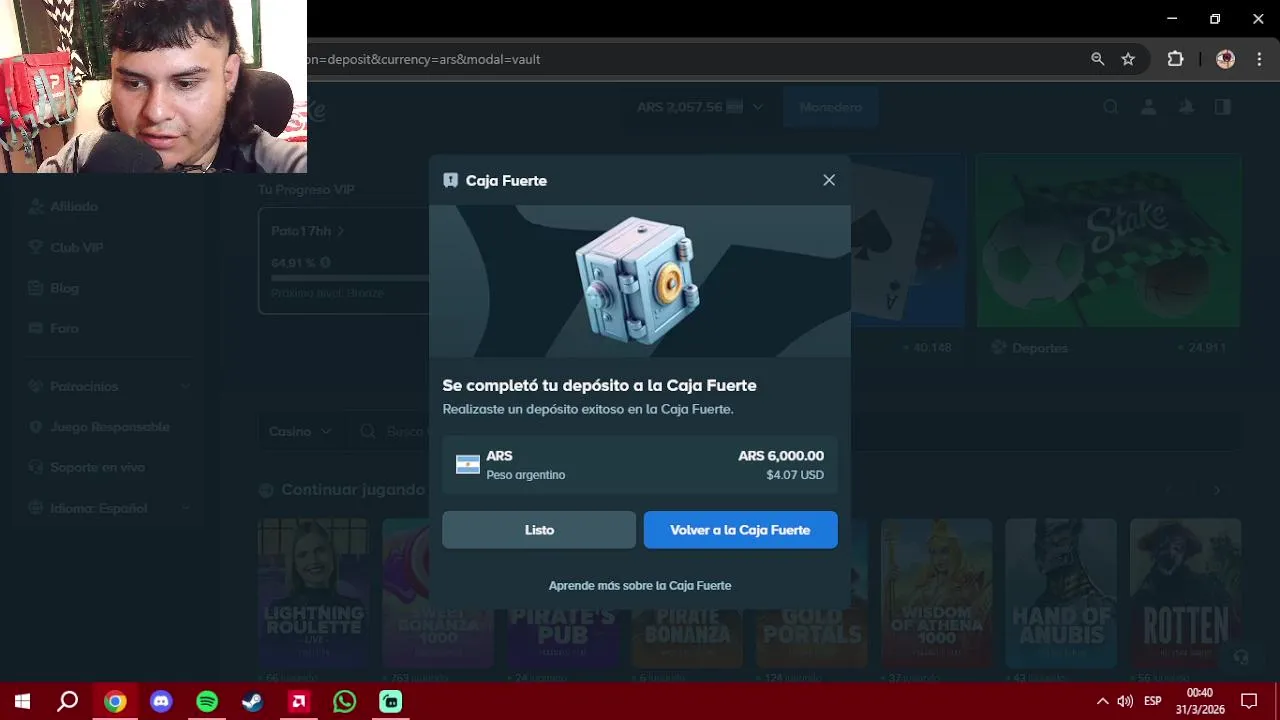Open the Windows notification center icon

click(1249, 701)
